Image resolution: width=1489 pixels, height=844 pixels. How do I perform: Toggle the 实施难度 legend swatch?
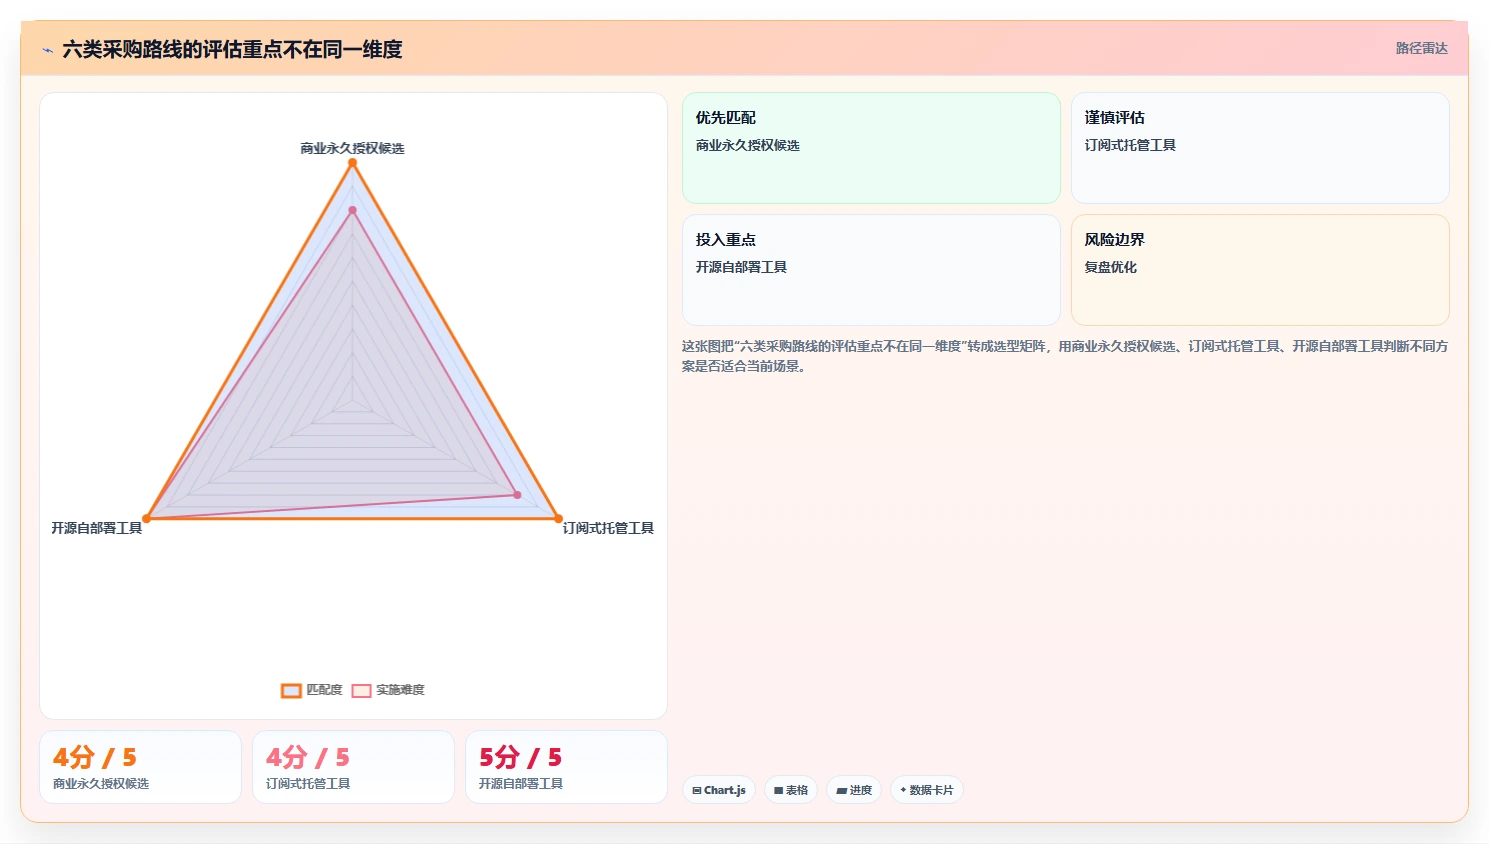coord(361,690)
